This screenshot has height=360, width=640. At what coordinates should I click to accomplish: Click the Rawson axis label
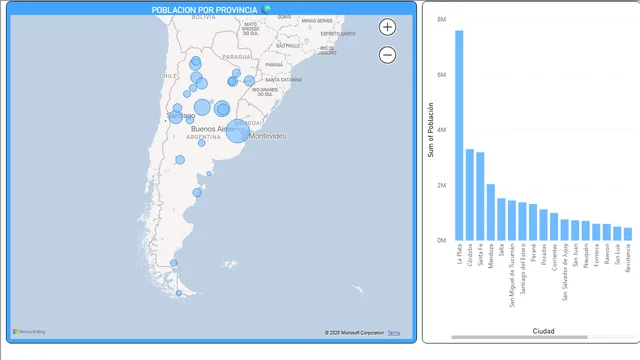(607, 254)
